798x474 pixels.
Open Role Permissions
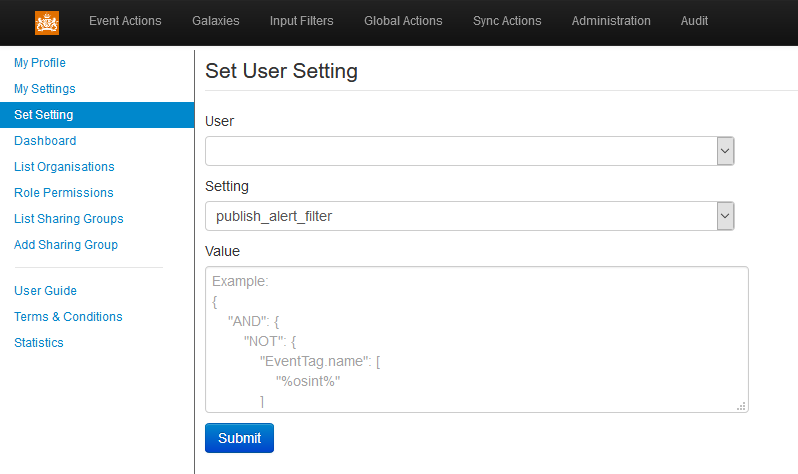[64, 192]
